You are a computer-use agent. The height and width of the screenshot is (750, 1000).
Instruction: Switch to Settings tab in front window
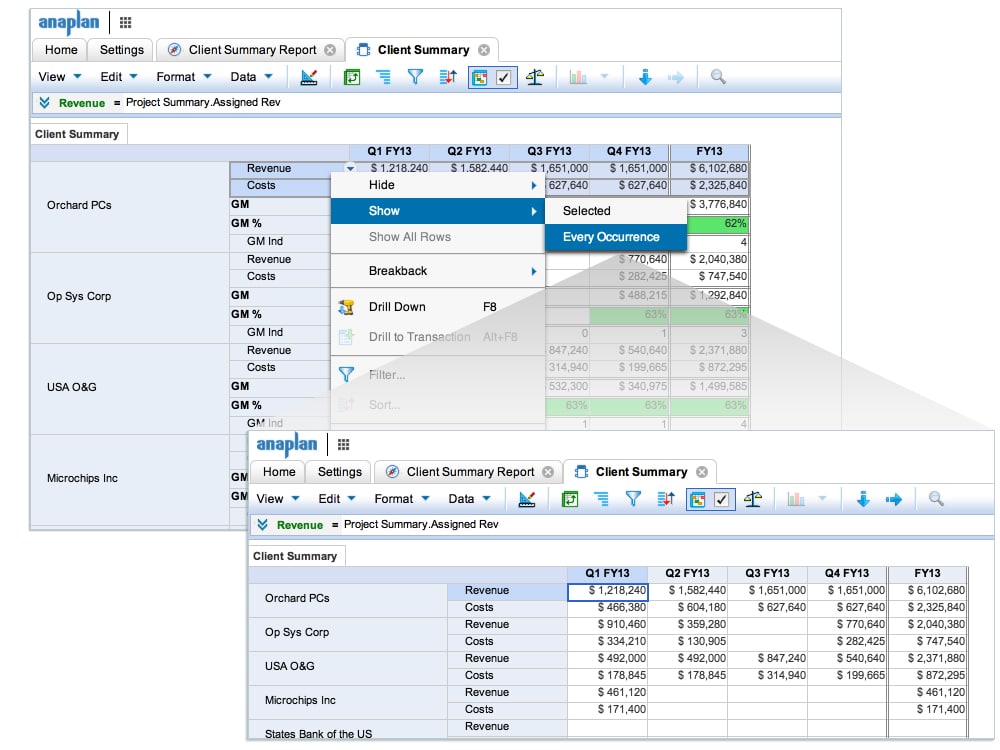[340, 472]
